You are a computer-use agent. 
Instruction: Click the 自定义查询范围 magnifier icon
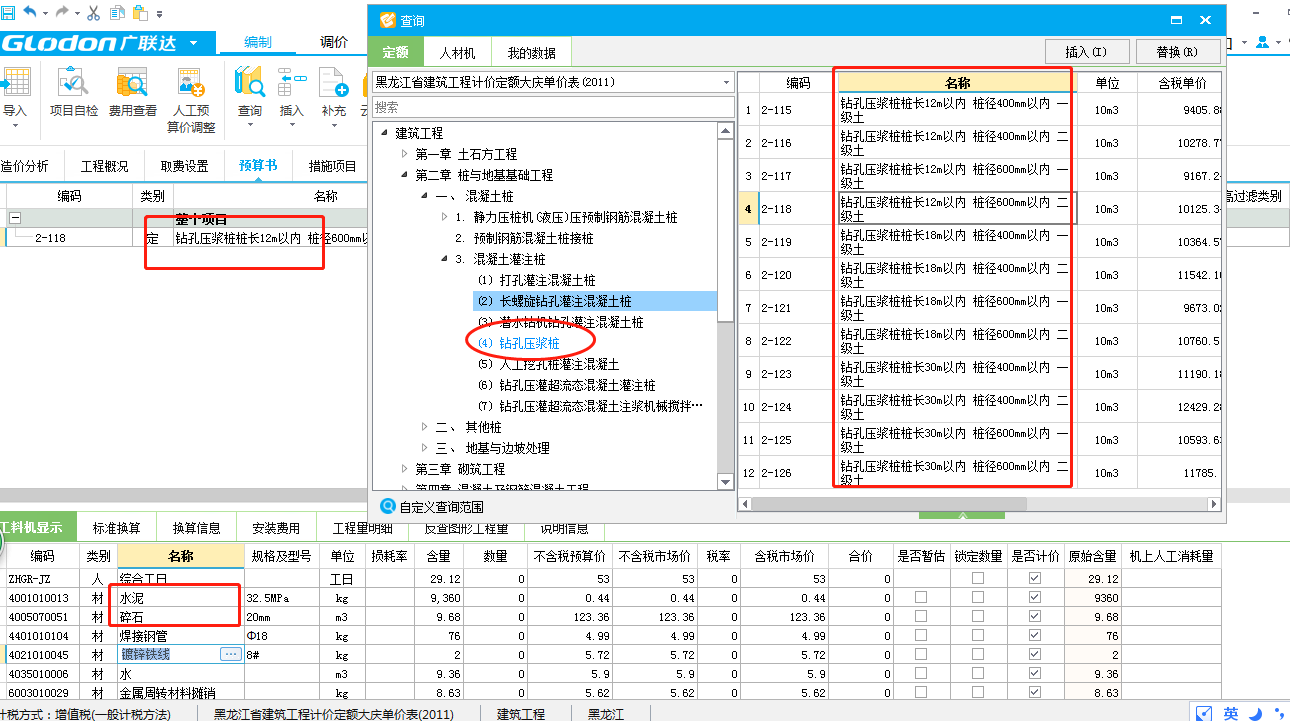point(388,507)
